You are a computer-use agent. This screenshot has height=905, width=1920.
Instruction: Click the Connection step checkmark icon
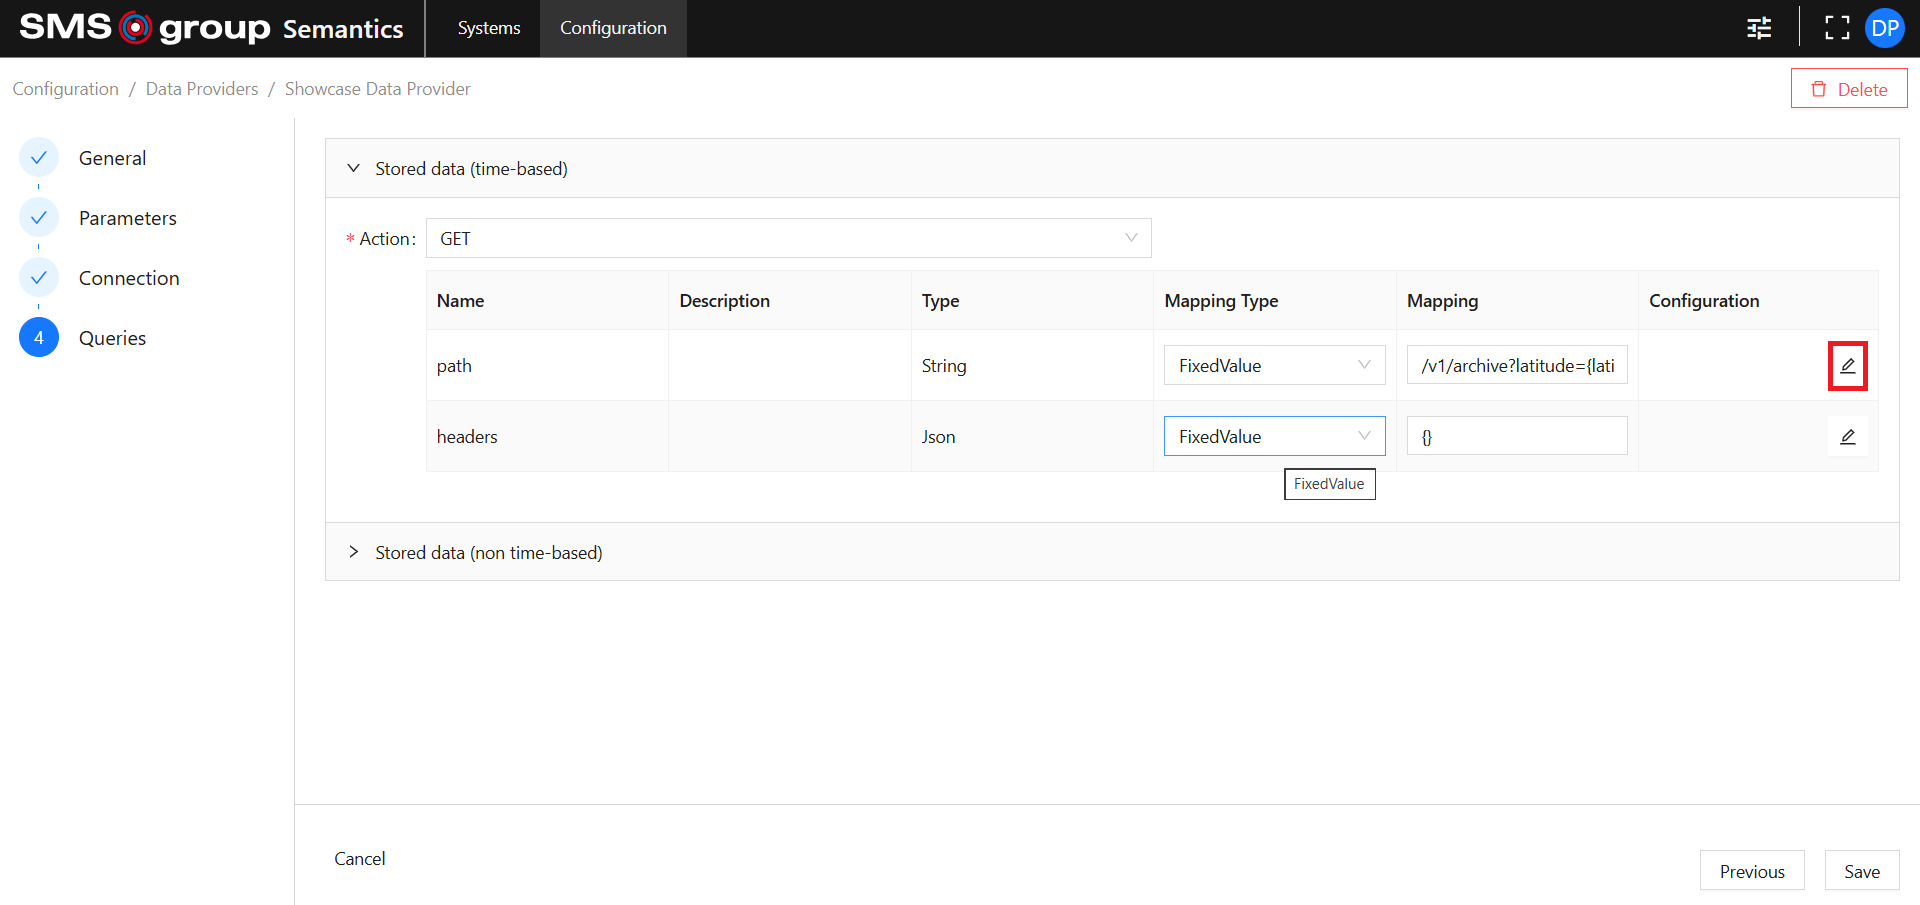click(x=39, y=278)
